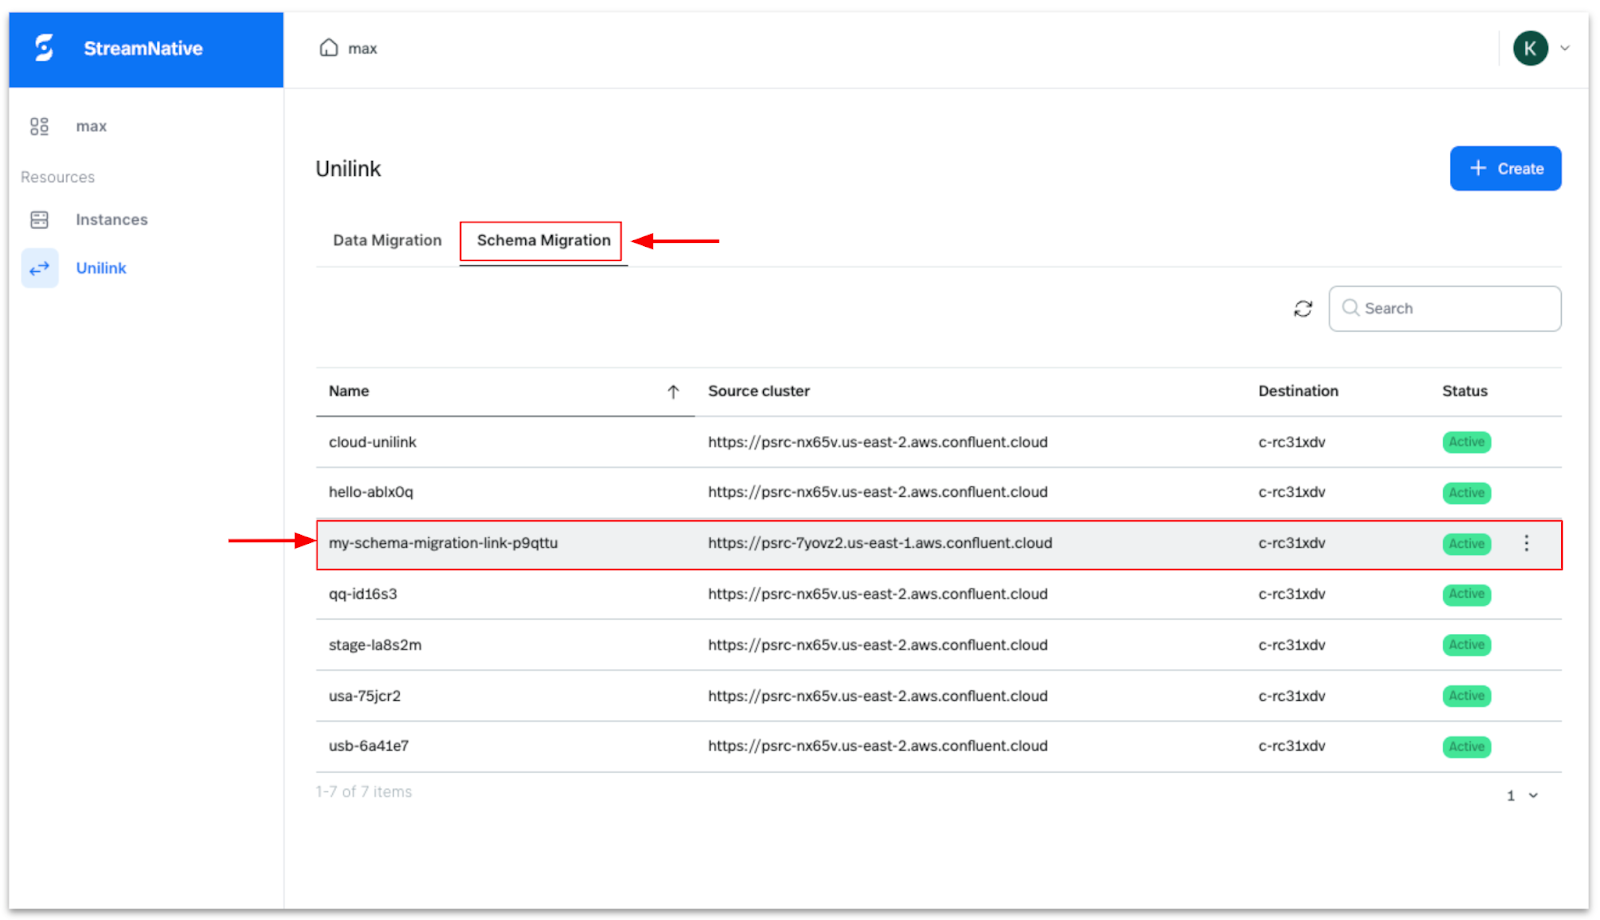
Task: Open the usa-75jcr2 link entry
Action: click(x=364, y=696)
